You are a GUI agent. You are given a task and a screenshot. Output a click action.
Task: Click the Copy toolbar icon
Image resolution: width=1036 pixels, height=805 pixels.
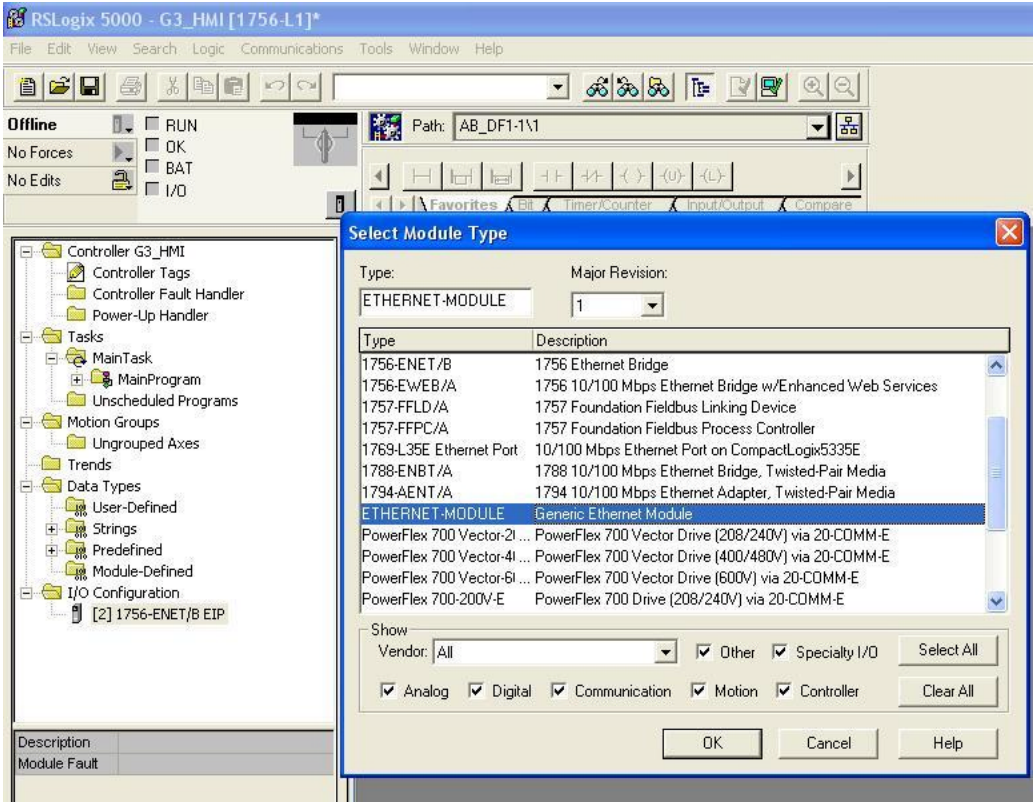203,87
